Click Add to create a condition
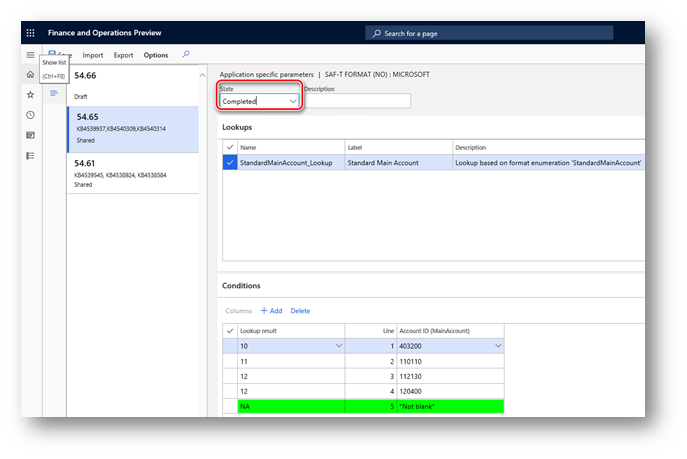 pos(271,311)
